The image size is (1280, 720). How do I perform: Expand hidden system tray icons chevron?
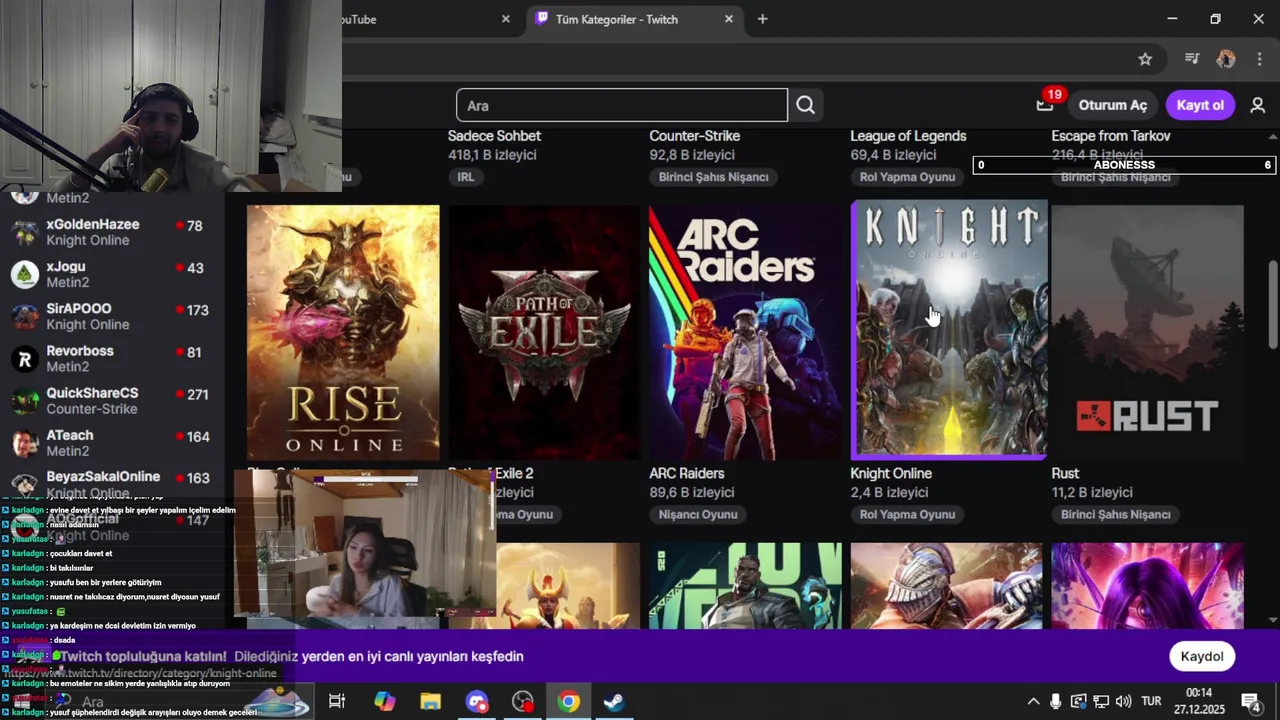coord(1033,701)
